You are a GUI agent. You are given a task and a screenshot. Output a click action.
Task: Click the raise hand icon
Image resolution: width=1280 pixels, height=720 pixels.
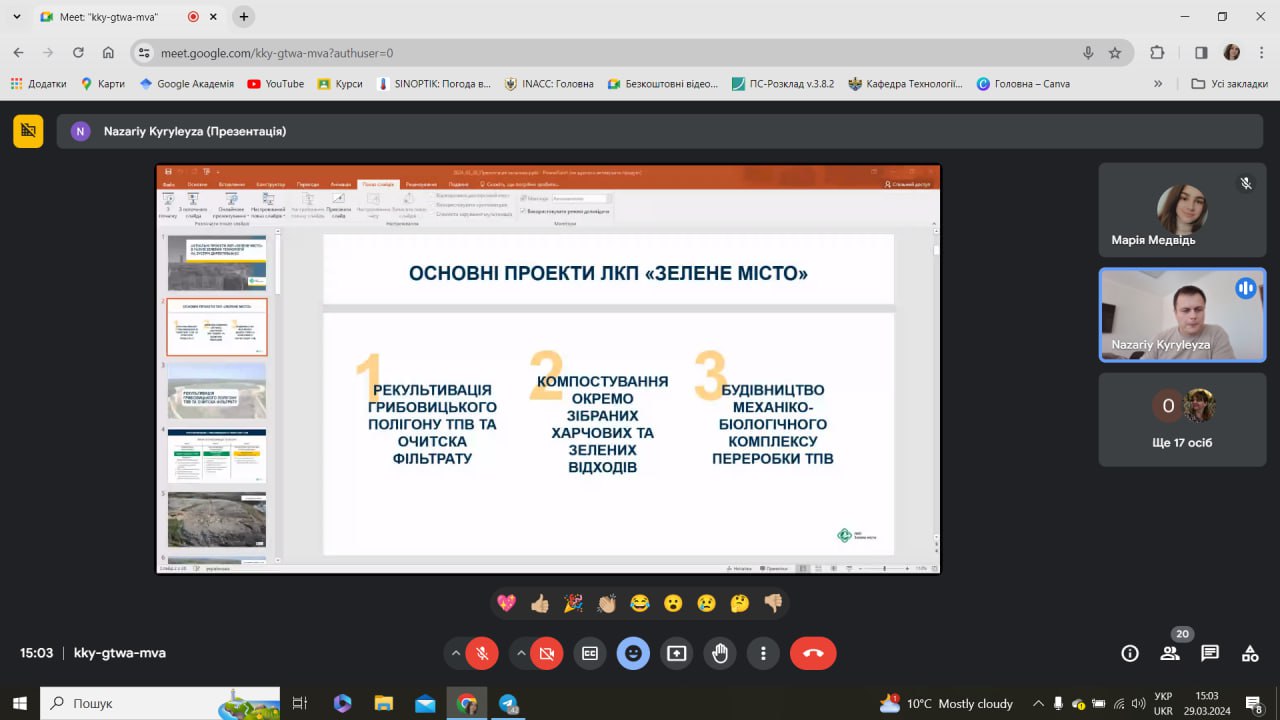pos(720,653)
